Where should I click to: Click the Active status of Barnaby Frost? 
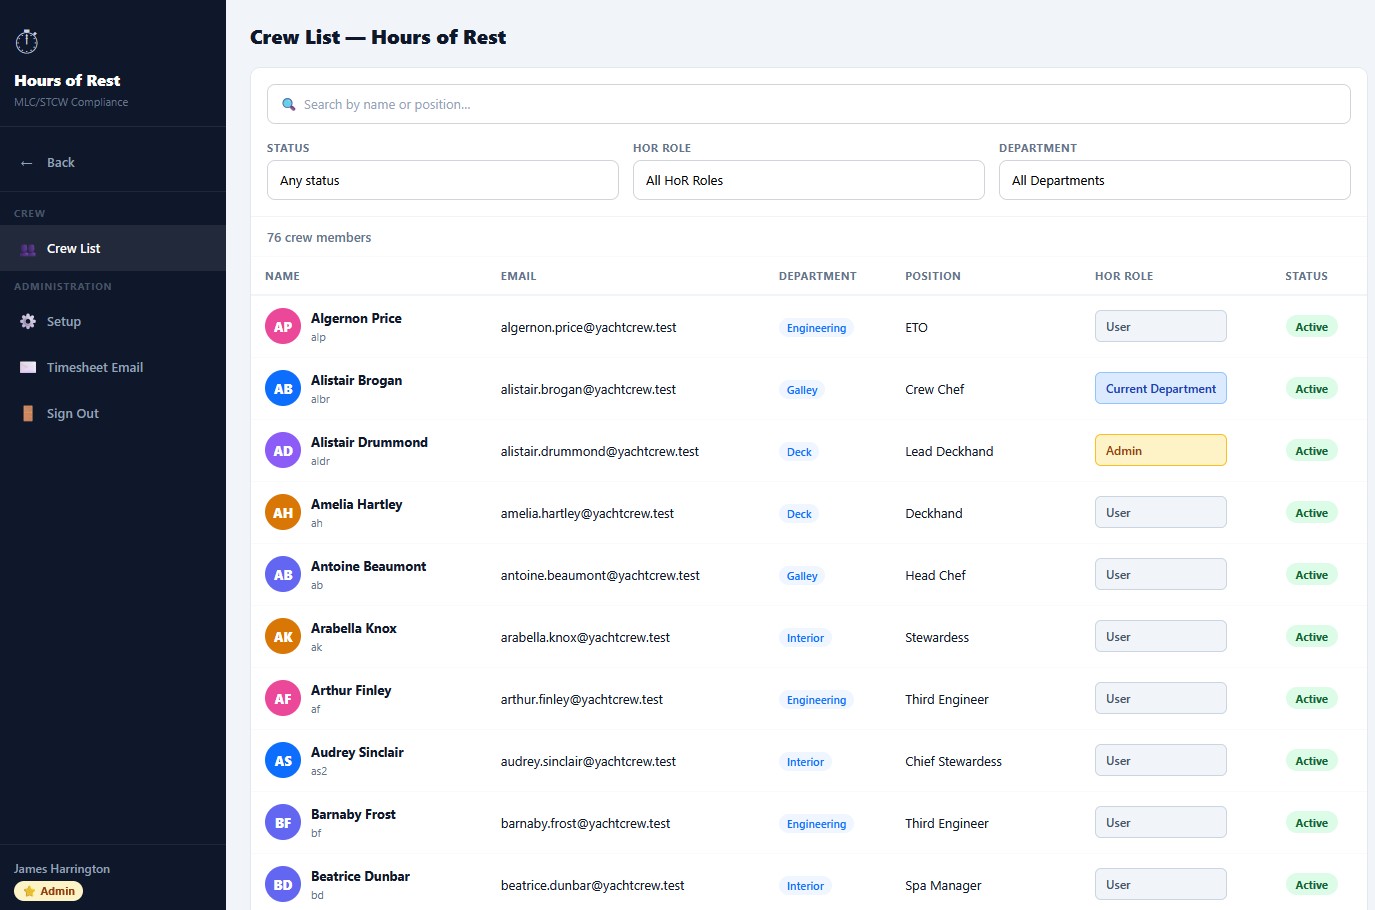[x=1311, y=823]
